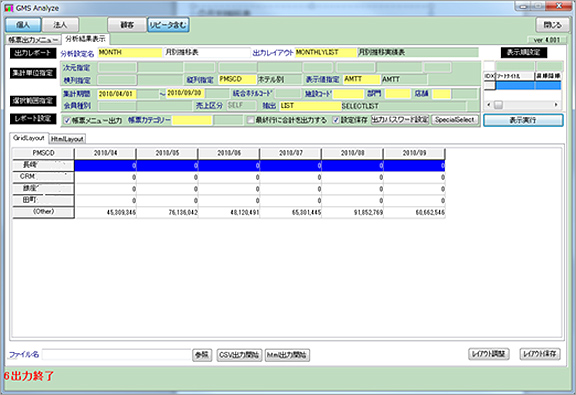This screenshot has height=395, width=576.
Task: Click the 顧客 button
Action: (x=127, y=25)
